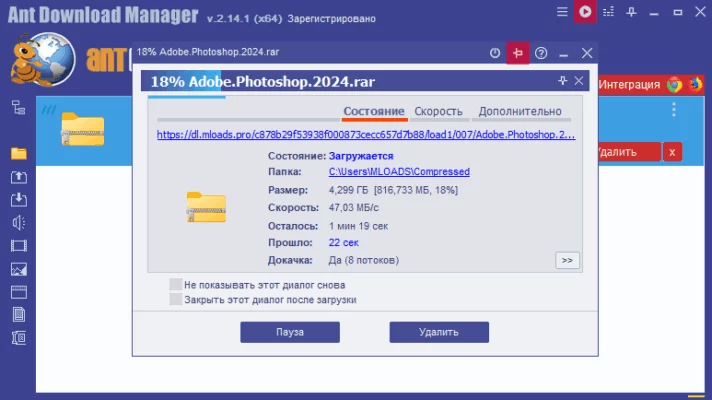Enable 'Закрыть этот диалог после загрузки' checkbox
Viewport: 712px width, 400px height.
pos(175,299)
